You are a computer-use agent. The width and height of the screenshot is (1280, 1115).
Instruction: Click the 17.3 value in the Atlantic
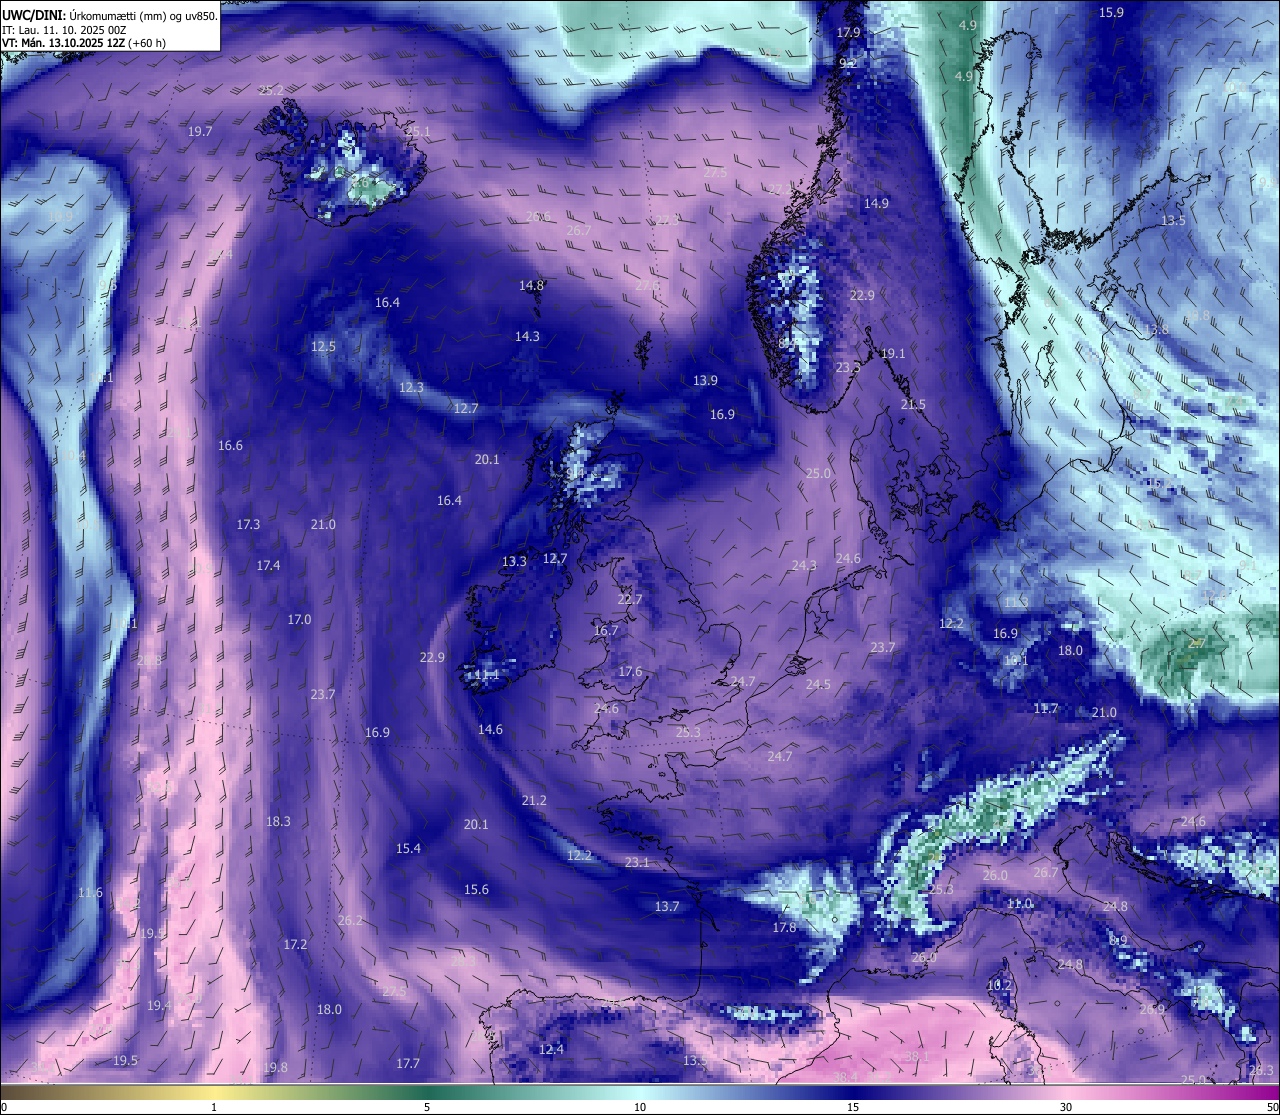pyautogui.click(x=248, y=524)
